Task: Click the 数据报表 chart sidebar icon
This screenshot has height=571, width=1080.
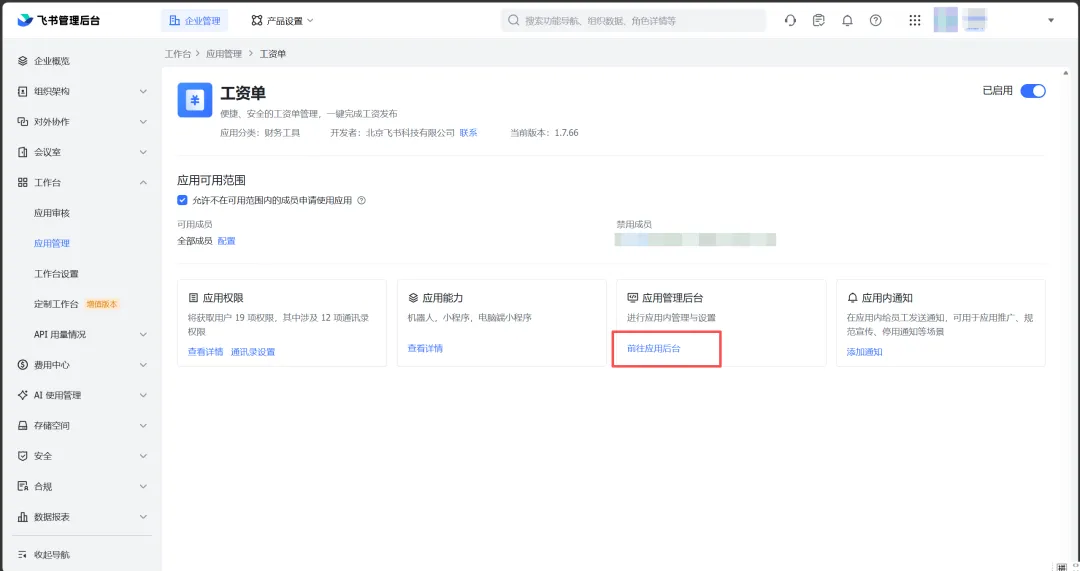Action: [x=23, y=517]
